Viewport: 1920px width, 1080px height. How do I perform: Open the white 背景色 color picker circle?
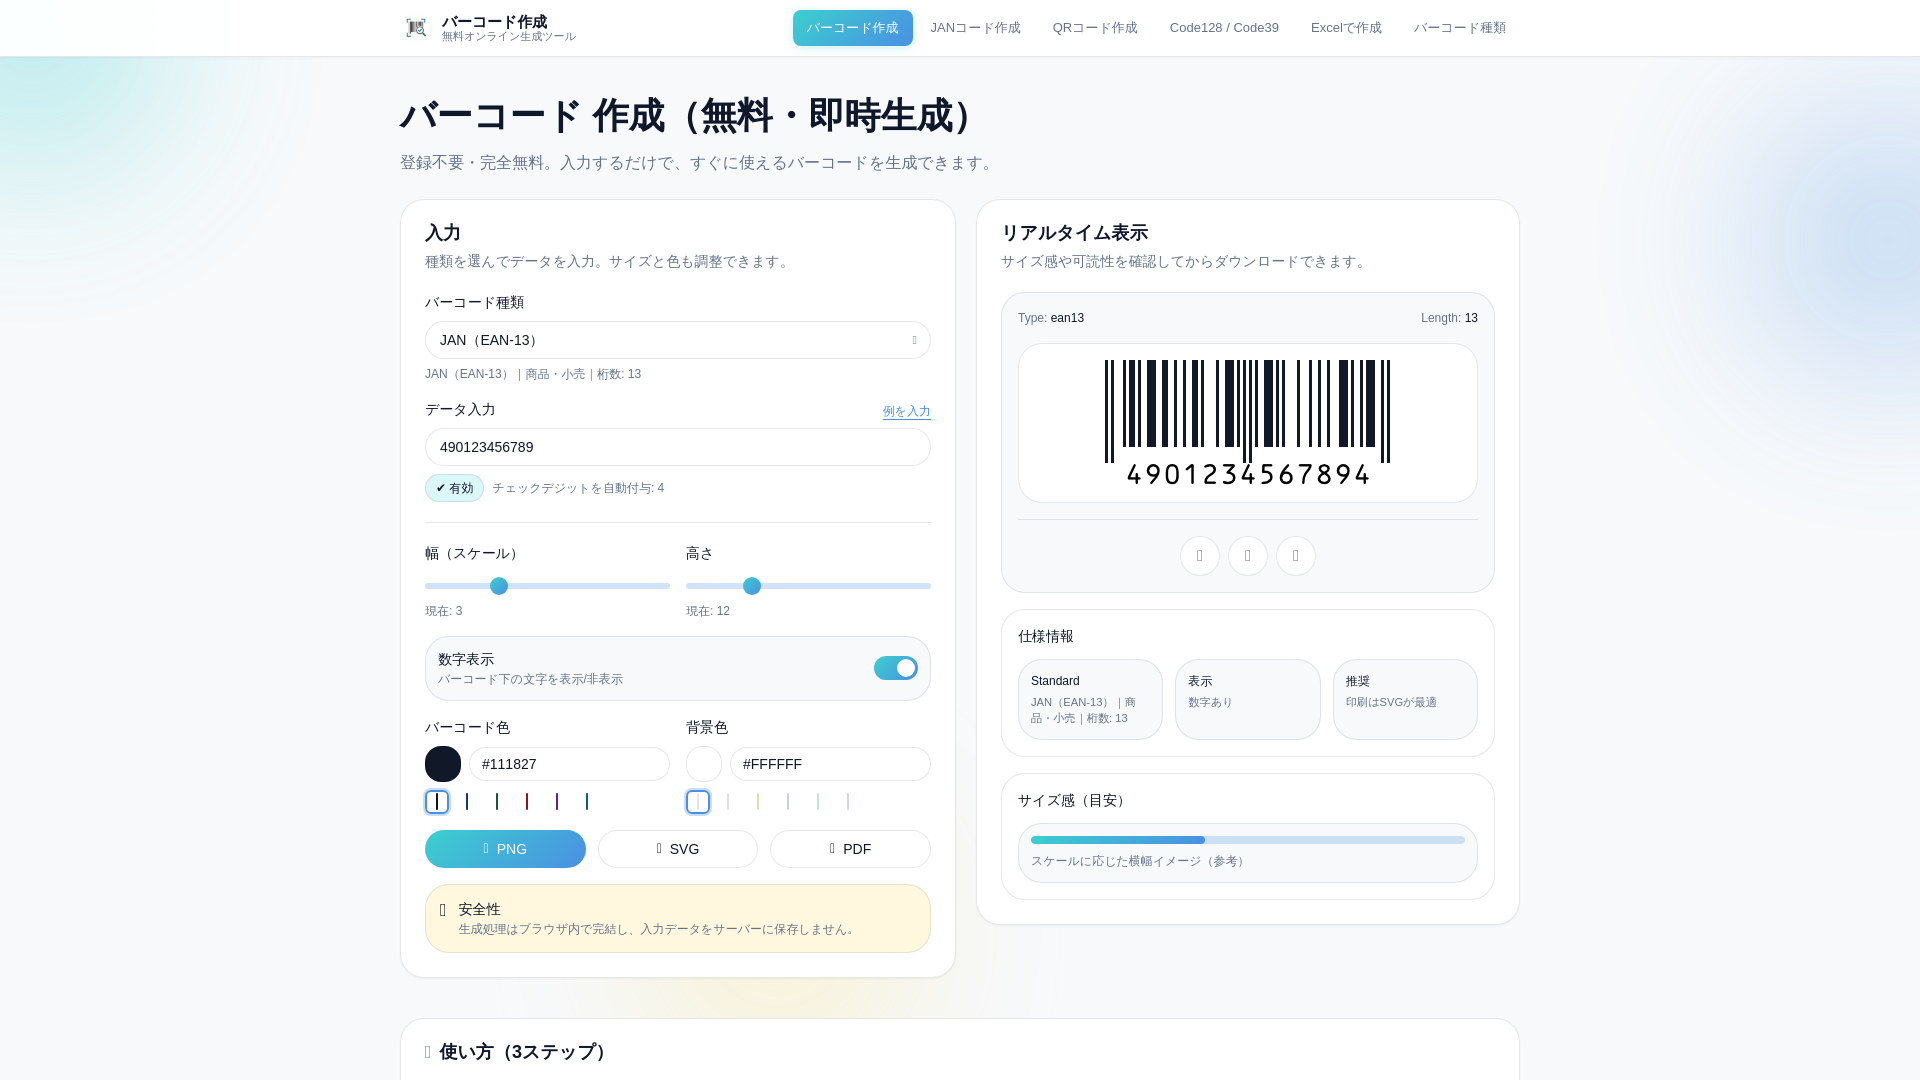(703, 764)
